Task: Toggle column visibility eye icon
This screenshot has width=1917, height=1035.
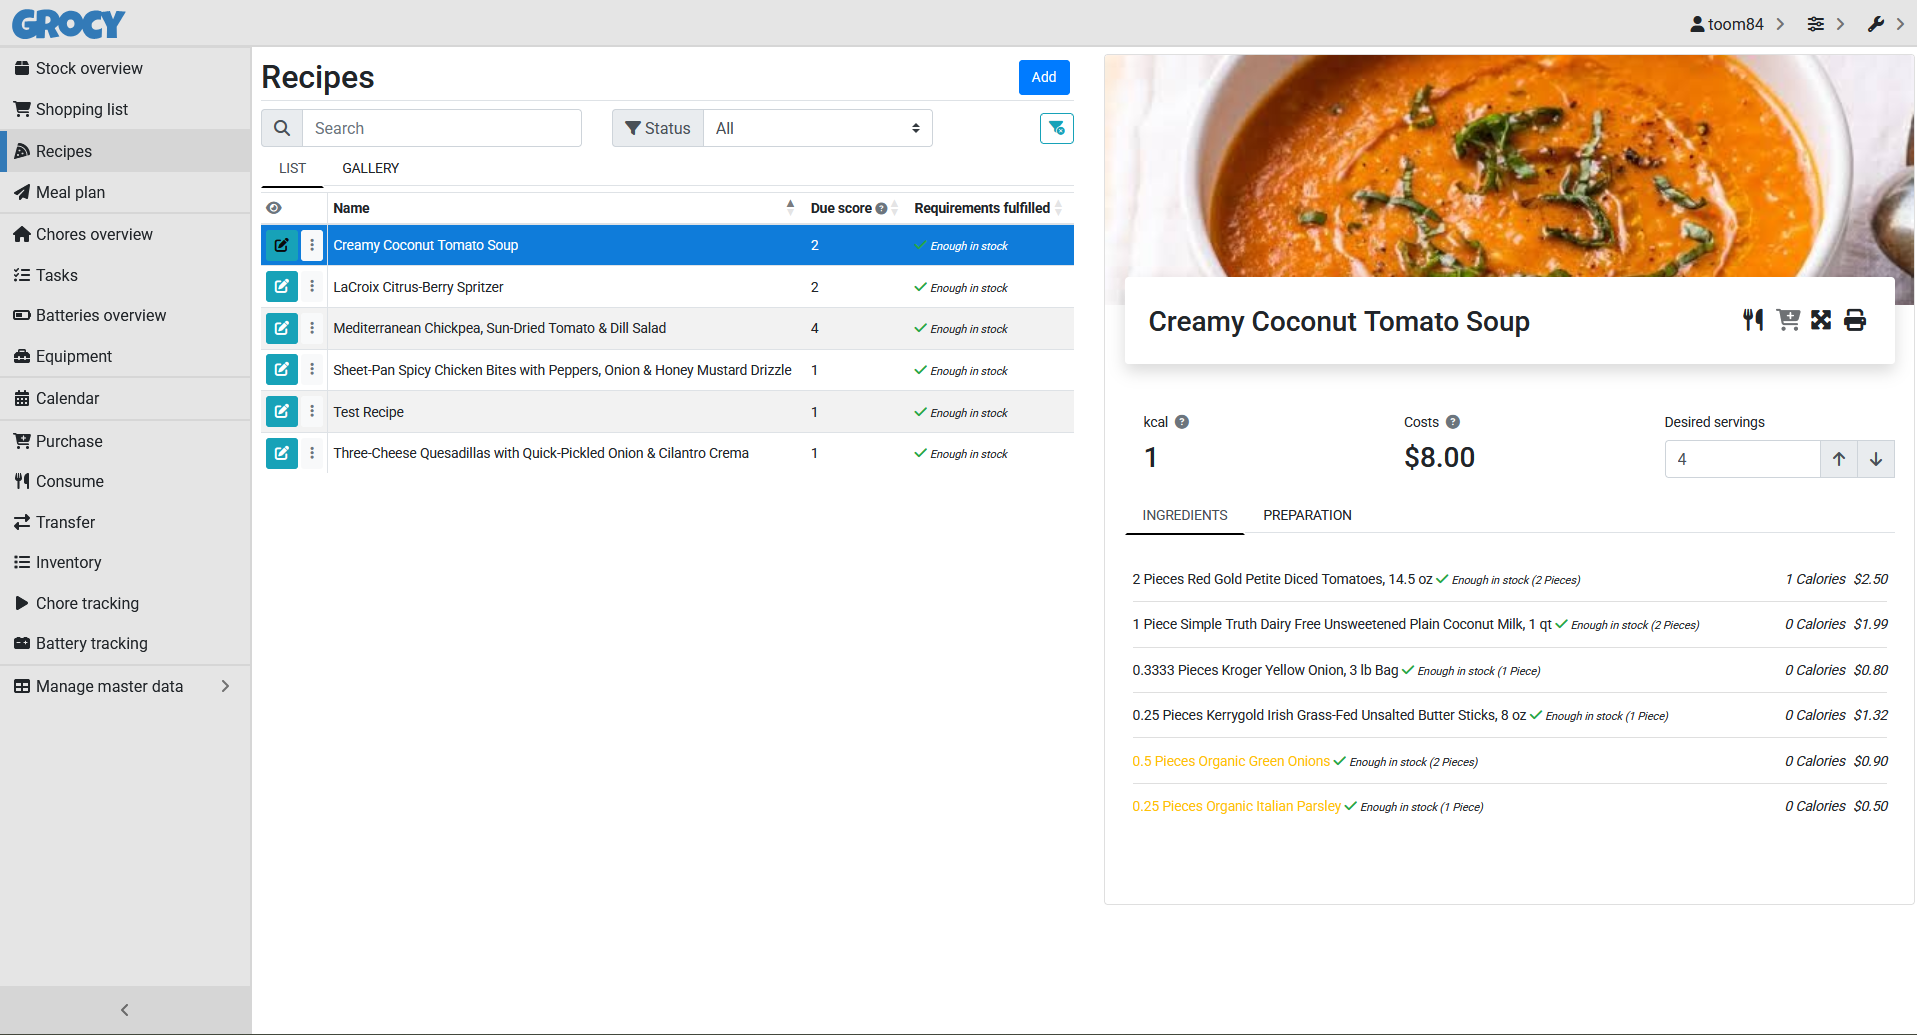Action: pyautogui.click(x=274, y=208)
